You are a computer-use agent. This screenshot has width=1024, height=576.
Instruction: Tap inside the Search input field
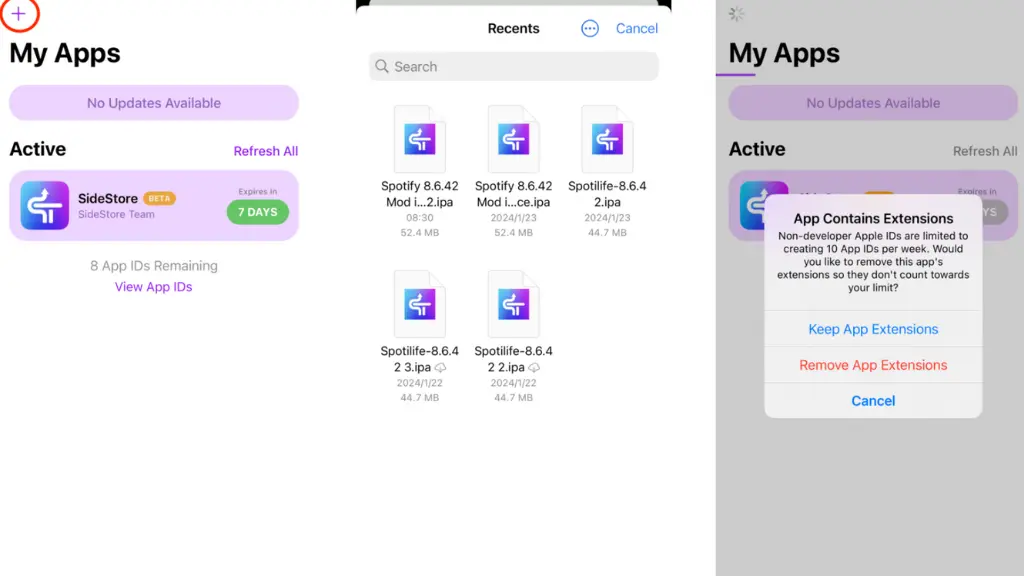500,66
